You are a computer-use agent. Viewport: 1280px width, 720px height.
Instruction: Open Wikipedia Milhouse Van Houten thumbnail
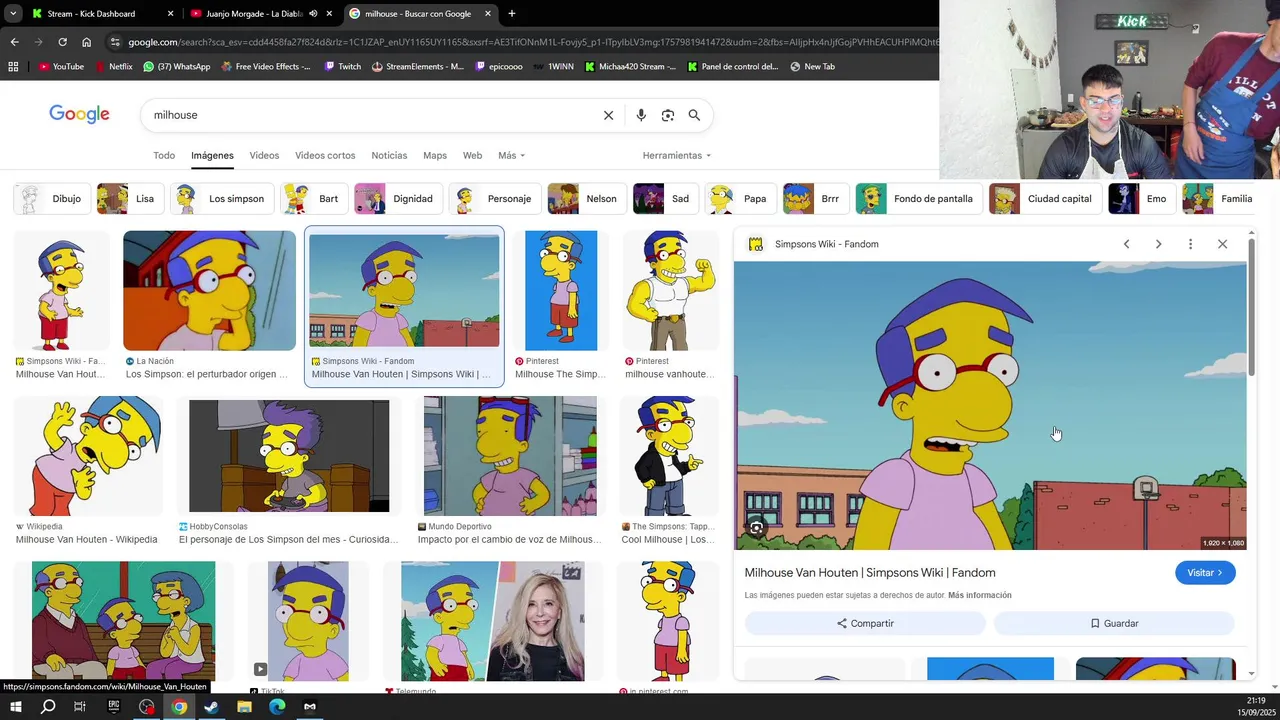click(88, 456)
